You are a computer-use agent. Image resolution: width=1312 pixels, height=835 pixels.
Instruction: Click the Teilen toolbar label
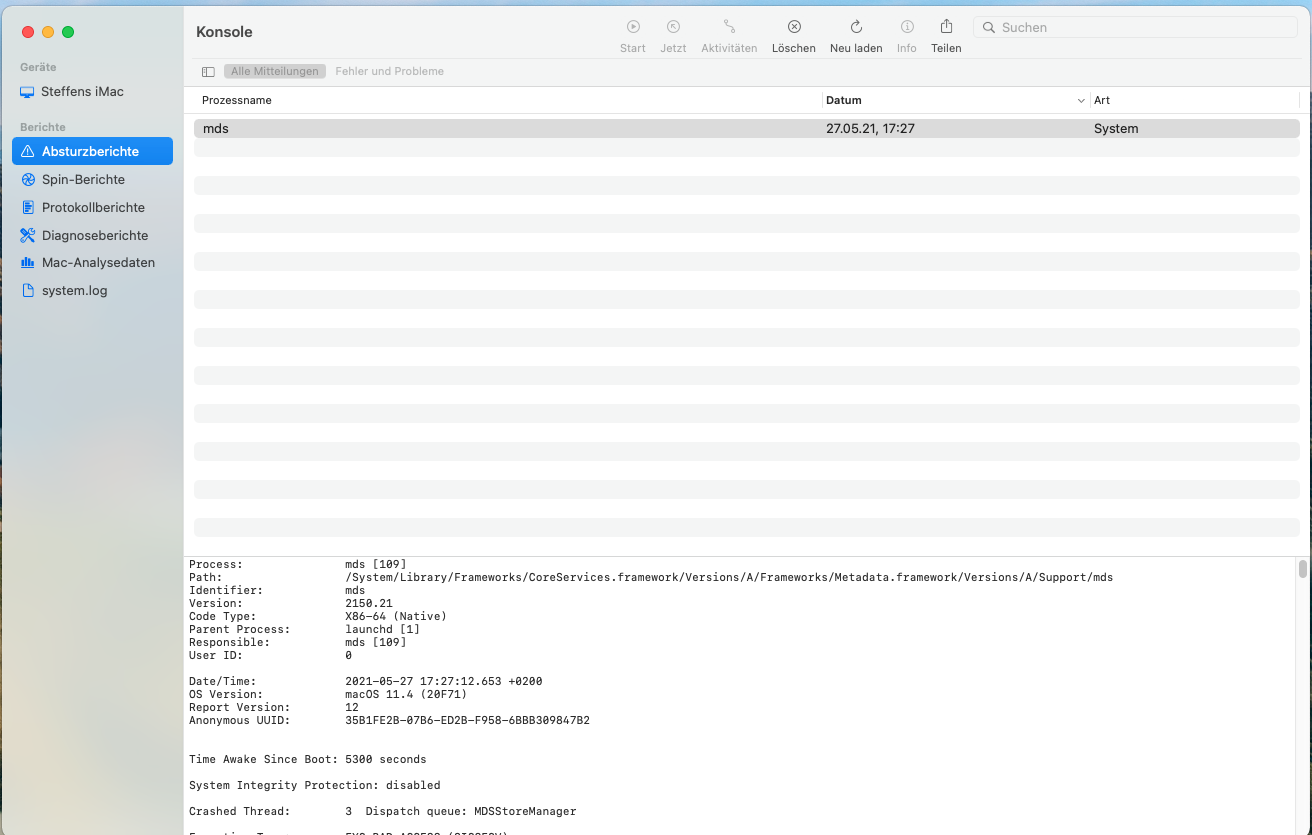pyautogui.click(x=946, y=48)
